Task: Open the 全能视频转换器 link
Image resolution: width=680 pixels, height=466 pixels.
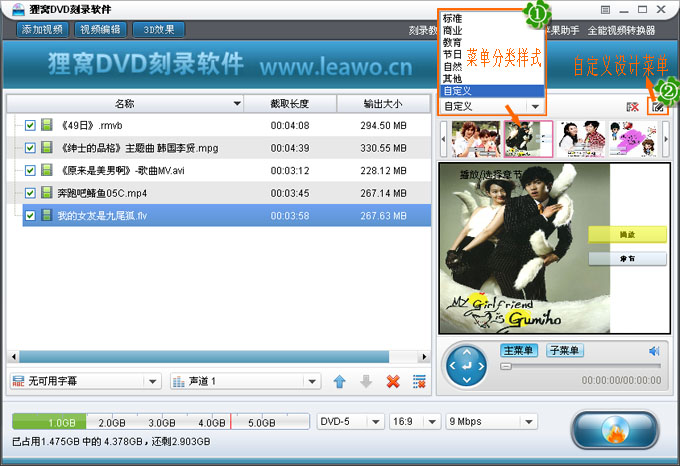Action: [x=621, y=30]
